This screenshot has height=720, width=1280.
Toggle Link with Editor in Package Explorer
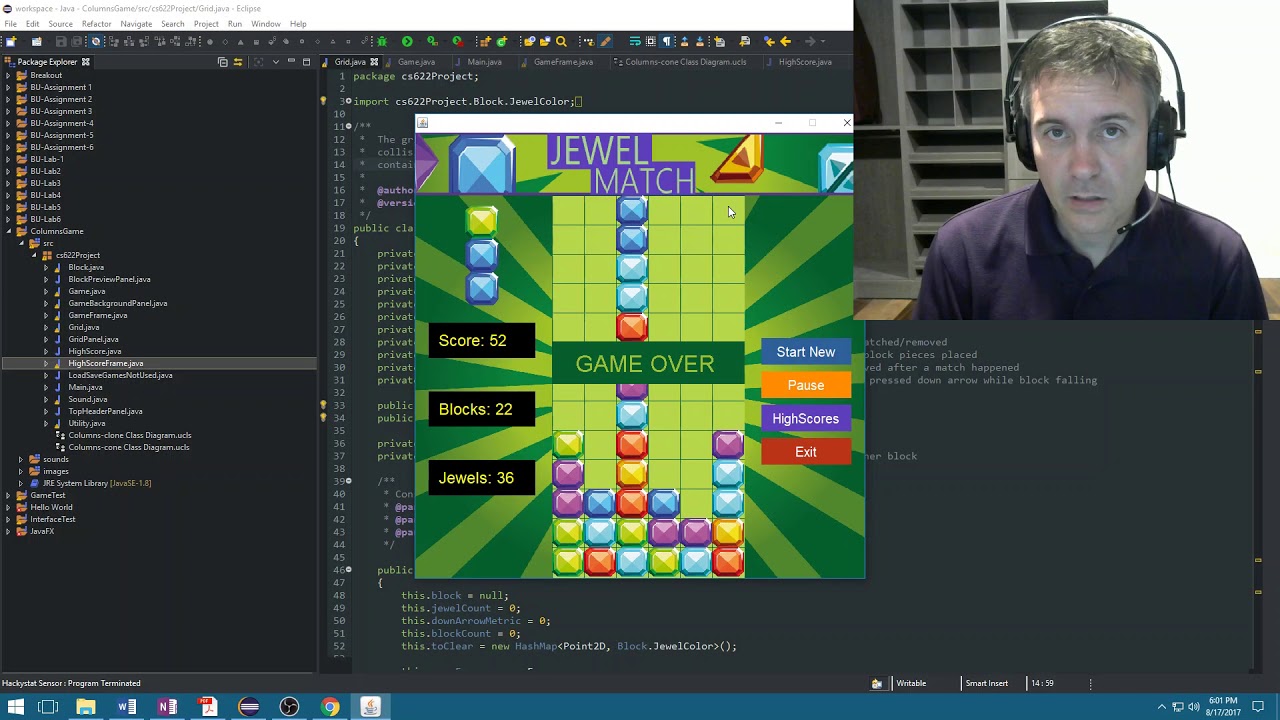(x=237, y=62)
